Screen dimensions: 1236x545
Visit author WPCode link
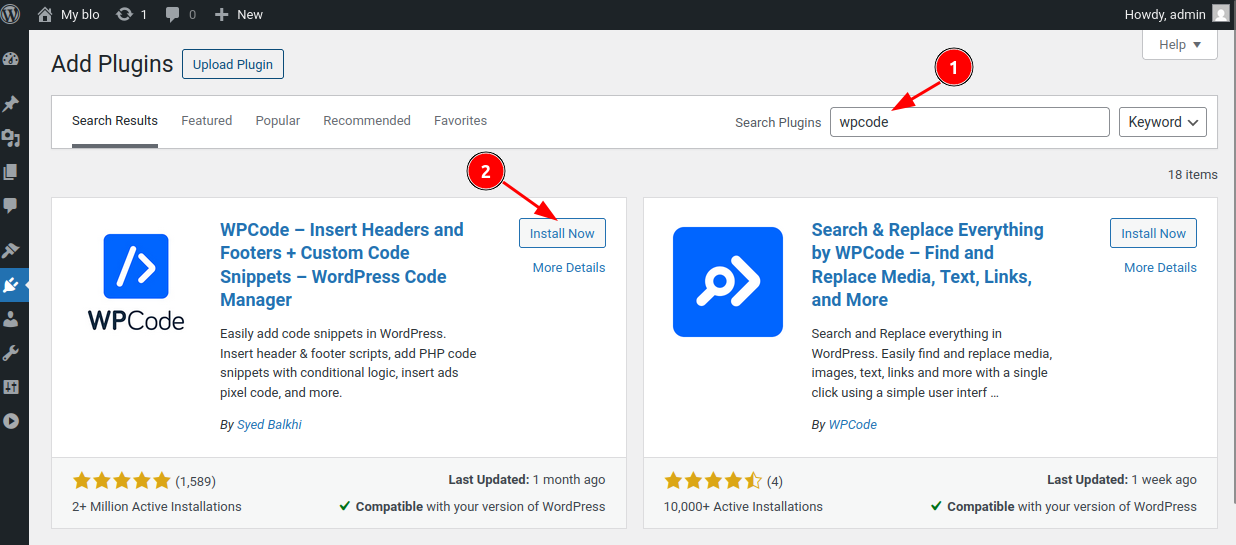853,425
